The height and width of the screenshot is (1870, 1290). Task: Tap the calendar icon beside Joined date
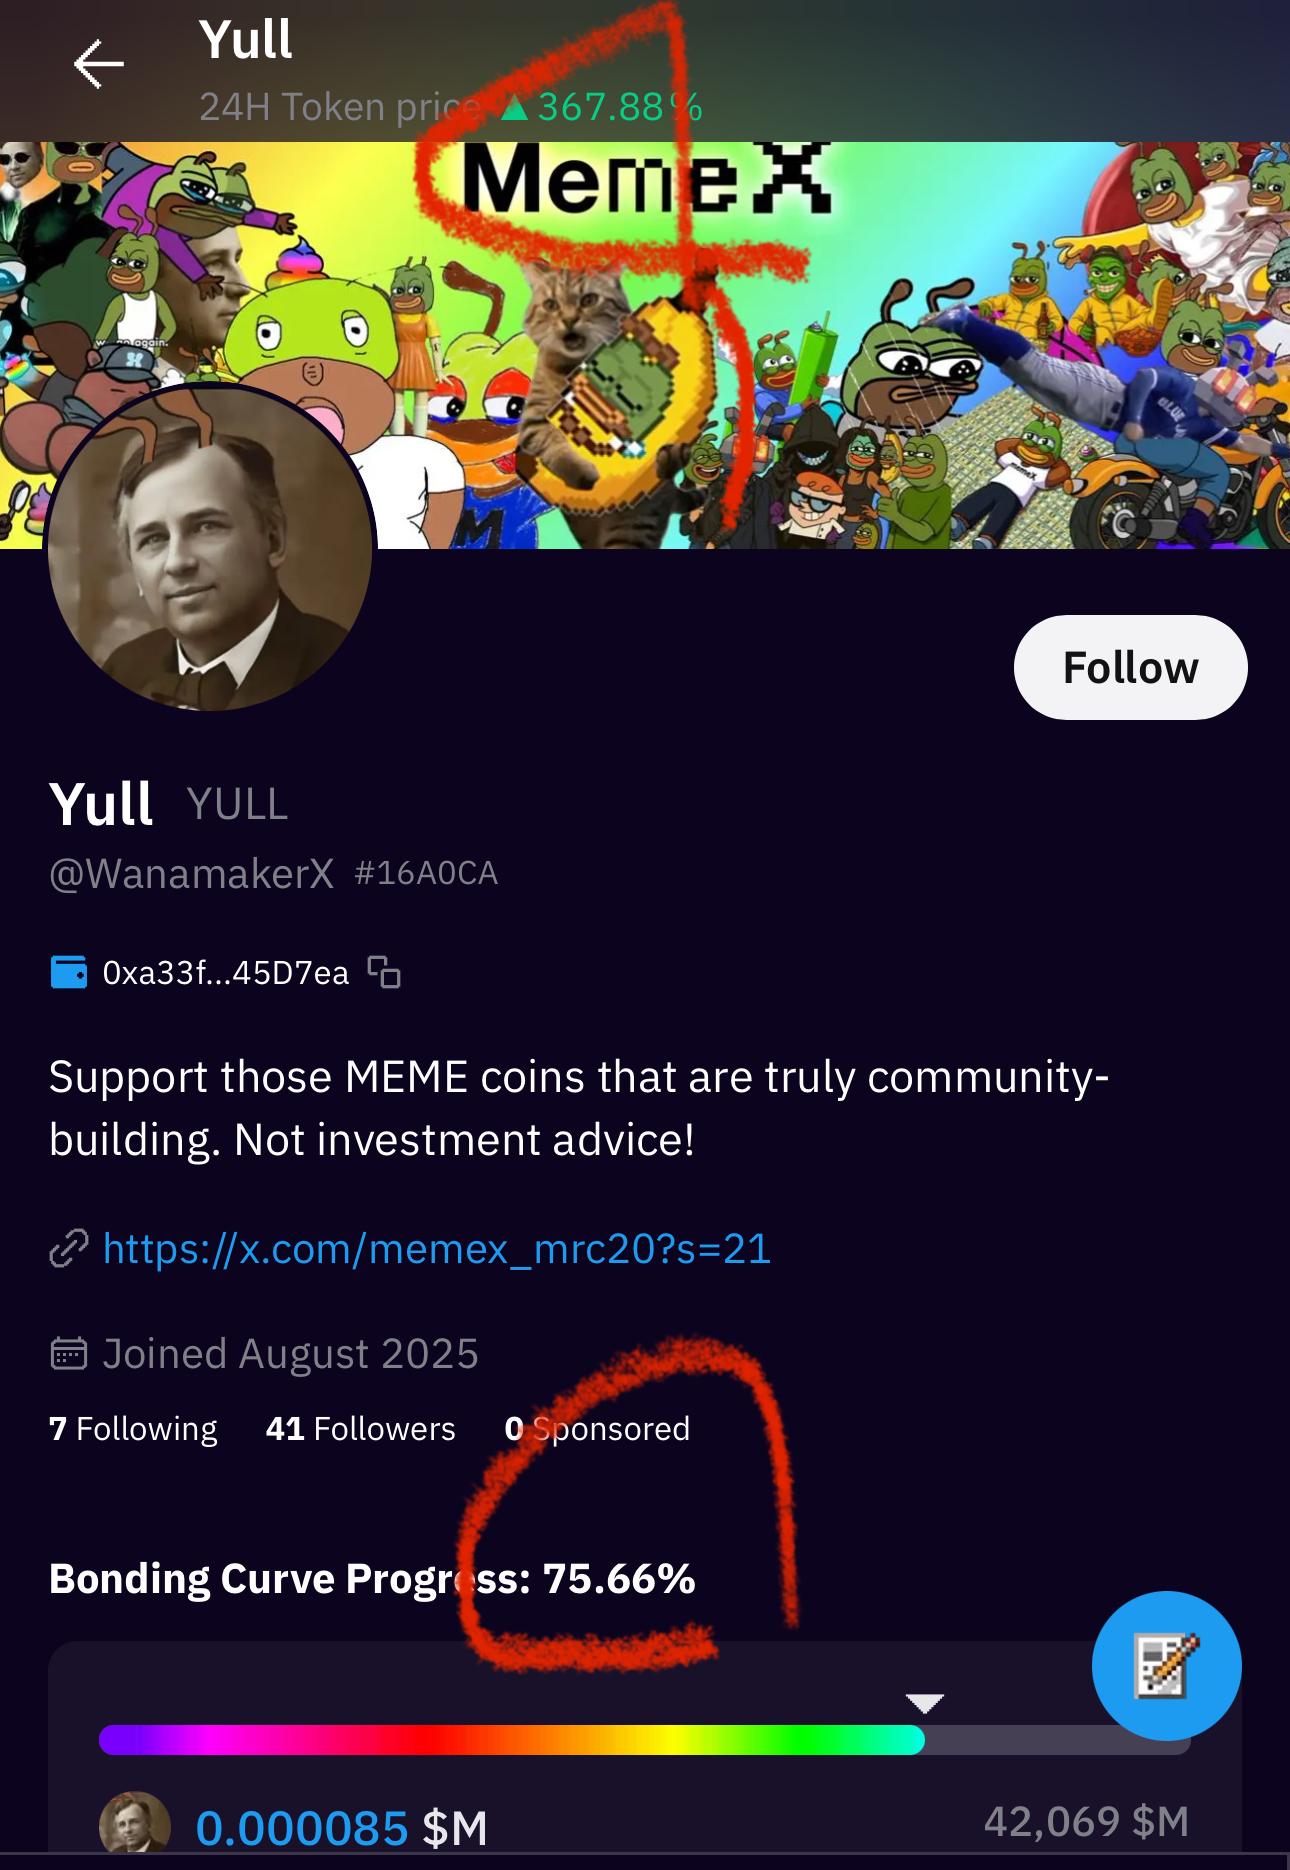[x=69, y=1354]
